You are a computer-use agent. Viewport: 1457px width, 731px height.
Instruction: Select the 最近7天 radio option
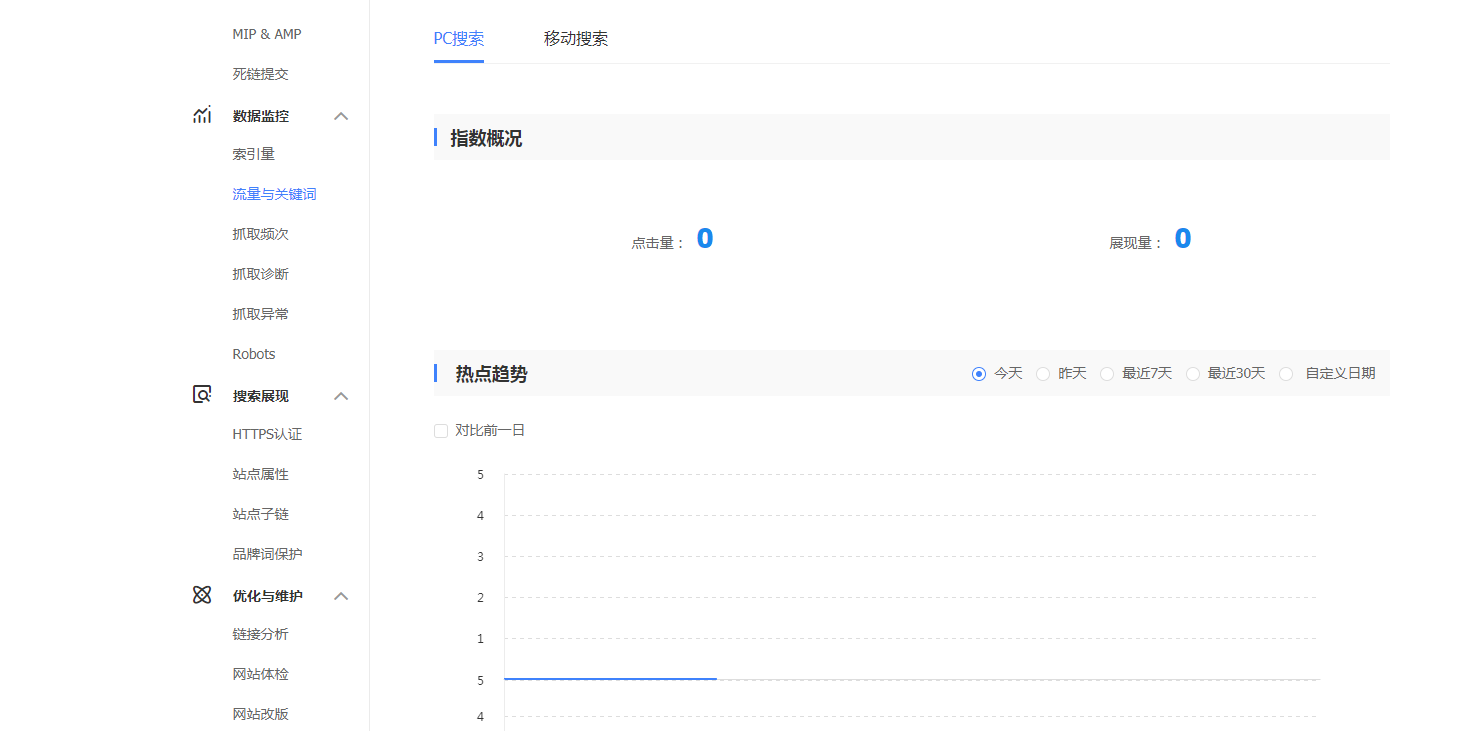click(1107, 374)
